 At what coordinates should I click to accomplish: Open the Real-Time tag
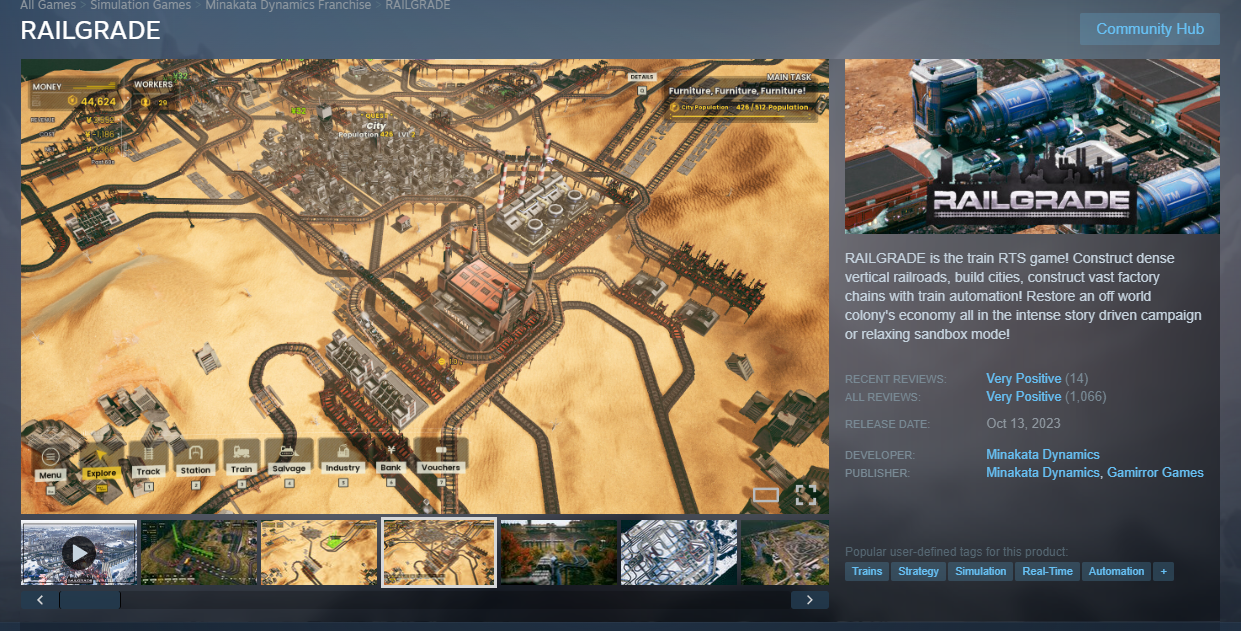click(x=1047, y=571)
